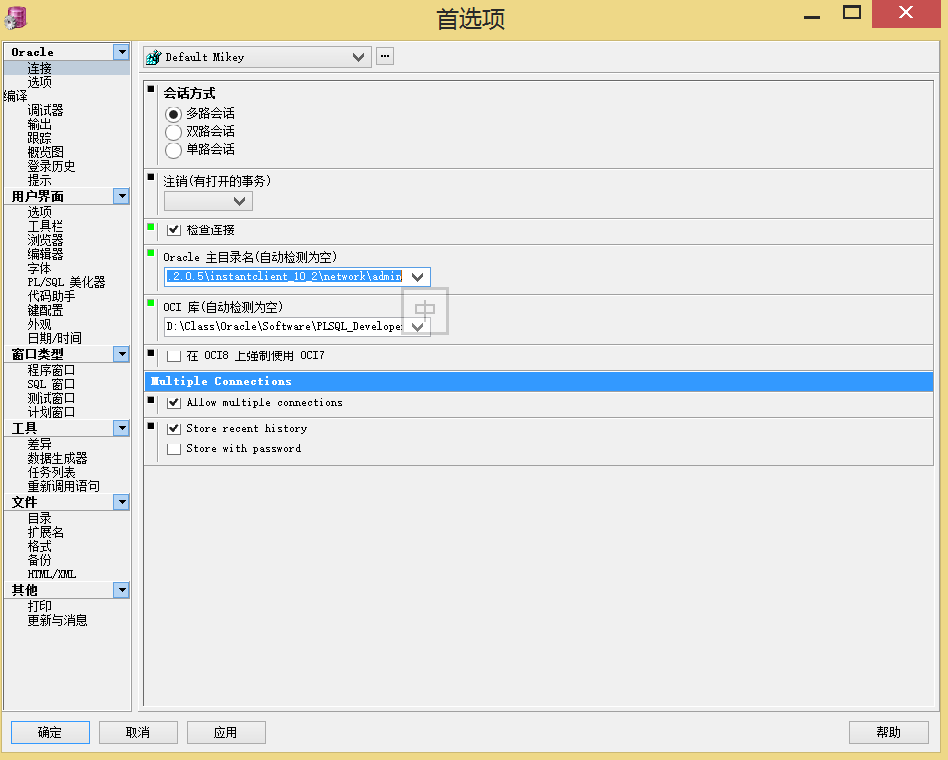Viewport: 948px width, 760px height.
Task: Go to the 浏览器 preferences
Action: click(x=45, y=240)
